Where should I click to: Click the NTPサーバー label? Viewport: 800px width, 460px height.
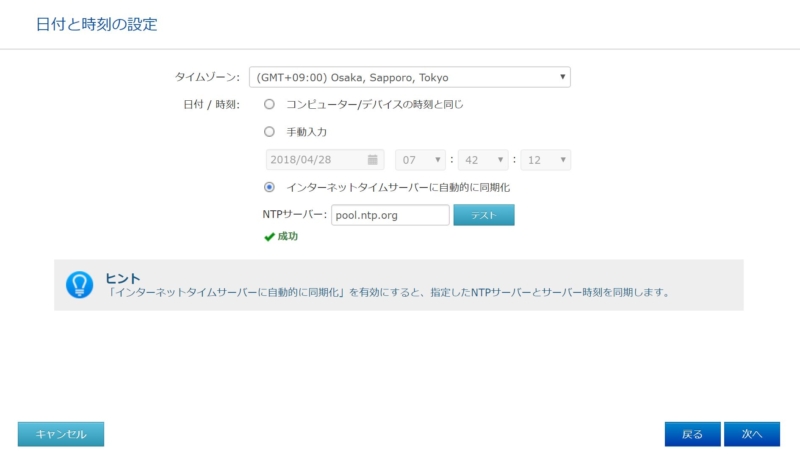point(294,215)
